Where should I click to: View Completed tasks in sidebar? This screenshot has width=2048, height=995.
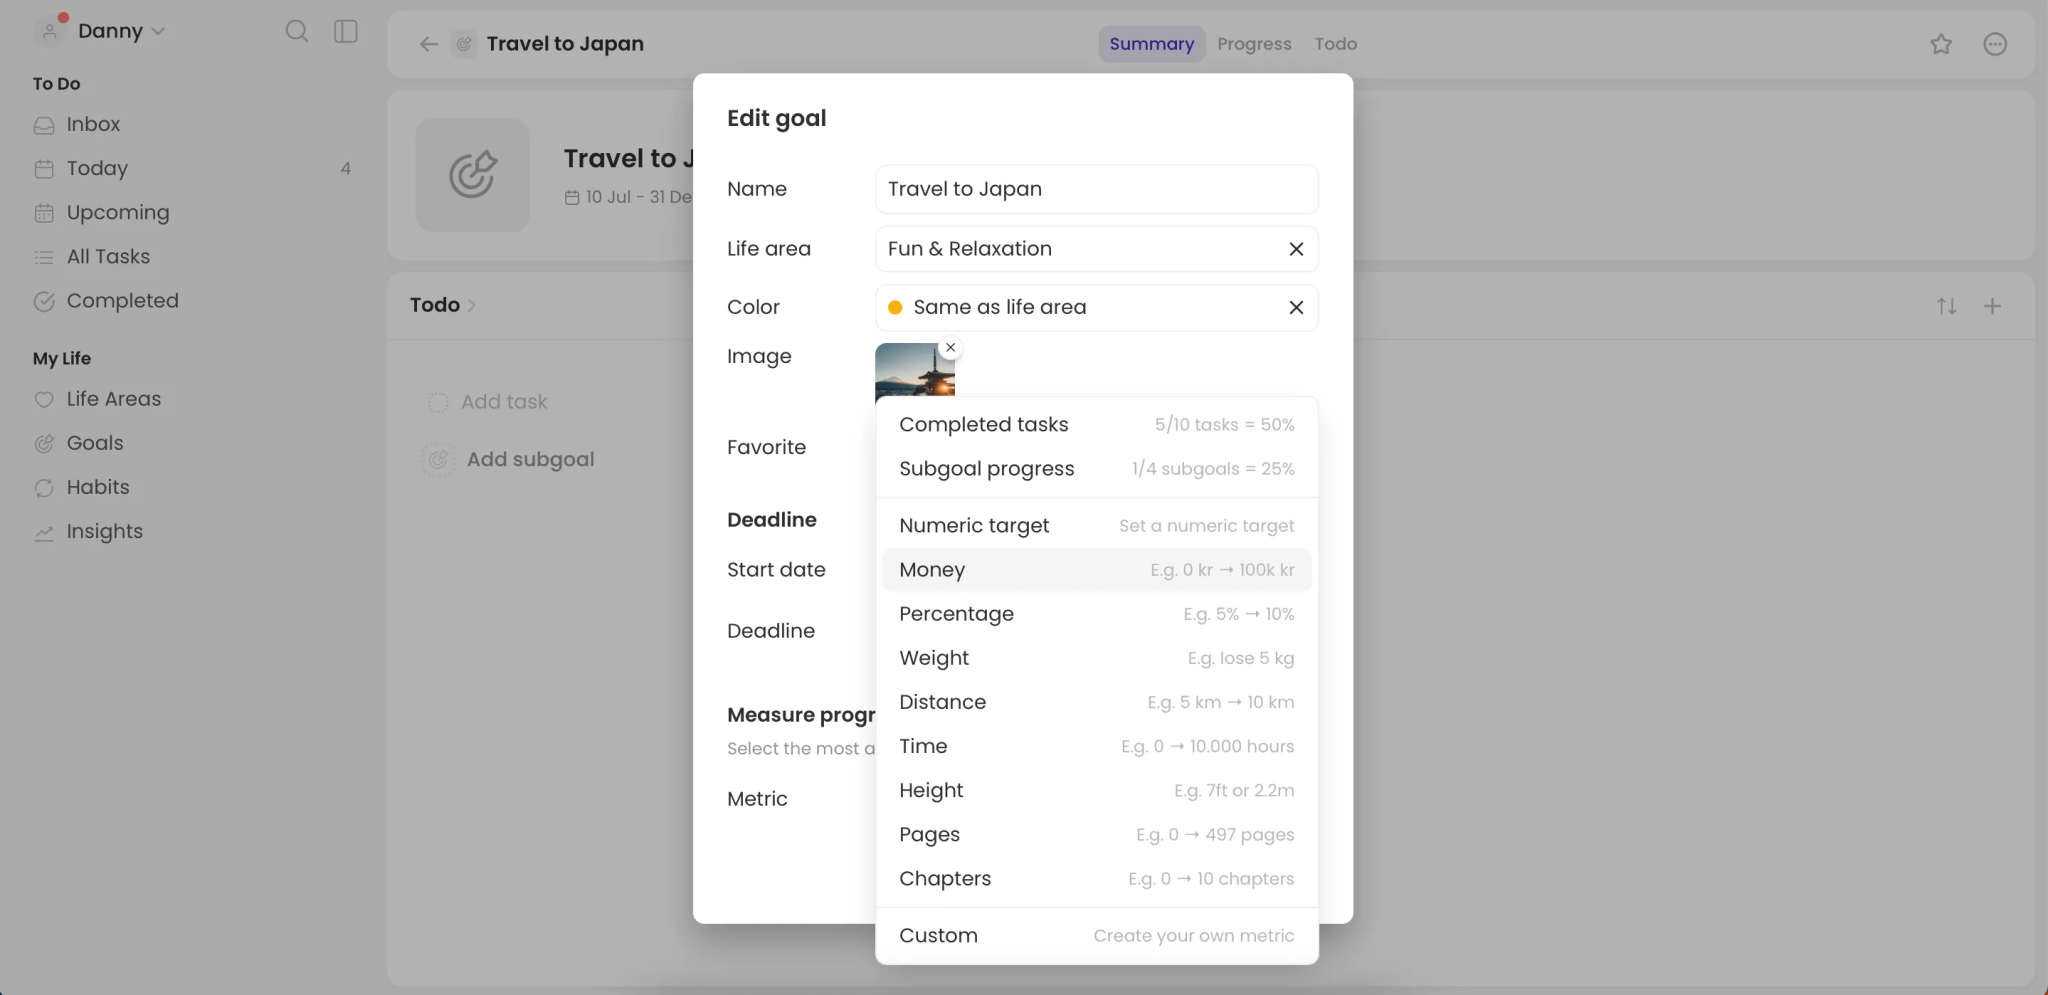pos(121,300)
